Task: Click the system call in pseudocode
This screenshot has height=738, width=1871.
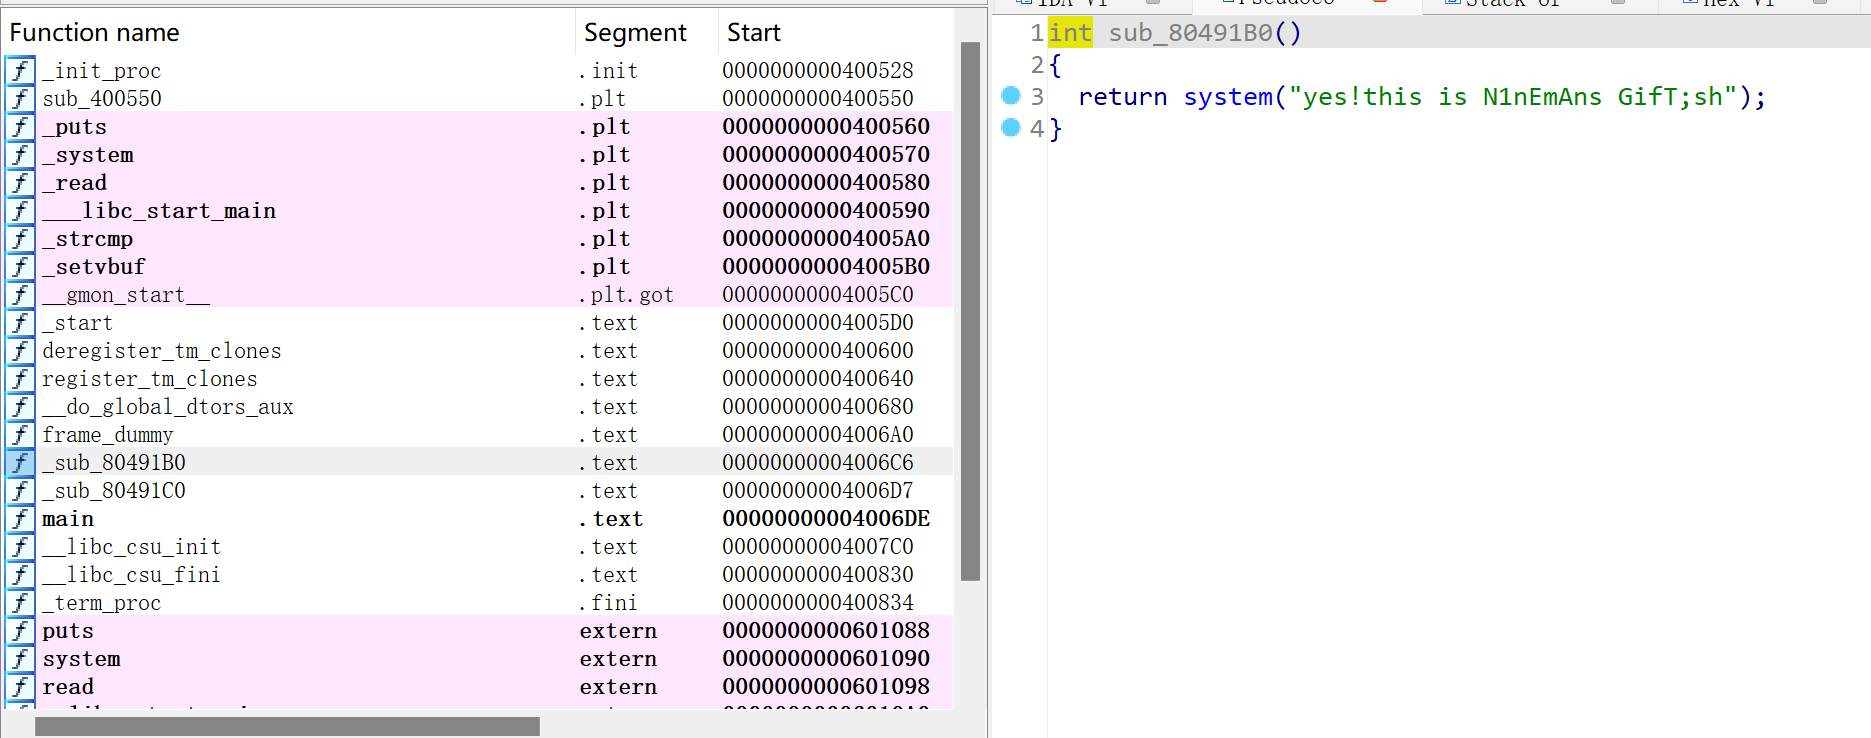Action: click(x=1228, y=97)
